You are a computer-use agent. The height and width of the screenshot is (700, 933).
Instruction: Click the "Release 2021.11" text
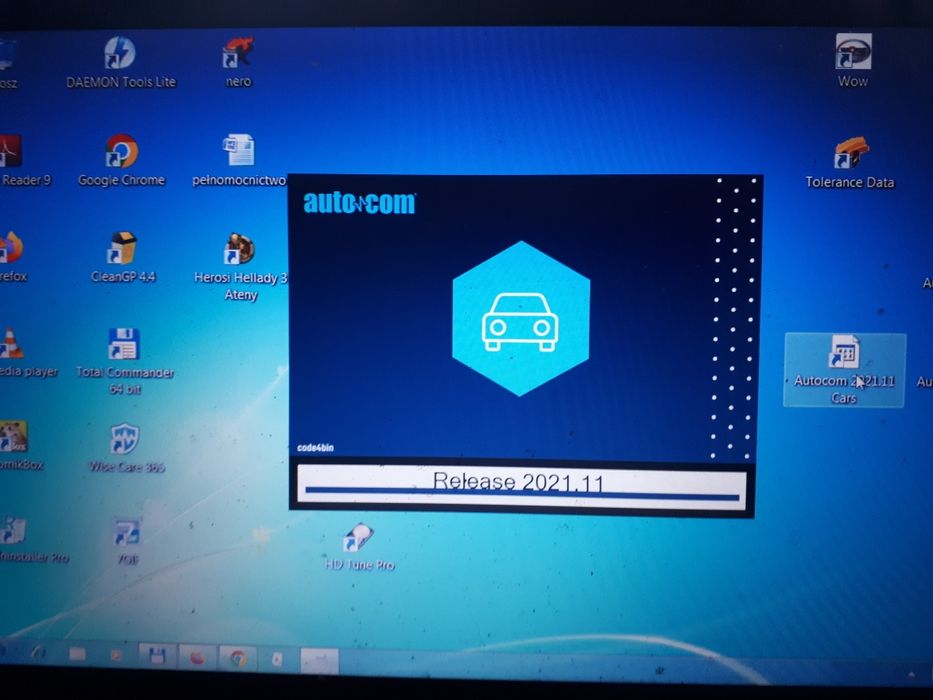[518, 481]
